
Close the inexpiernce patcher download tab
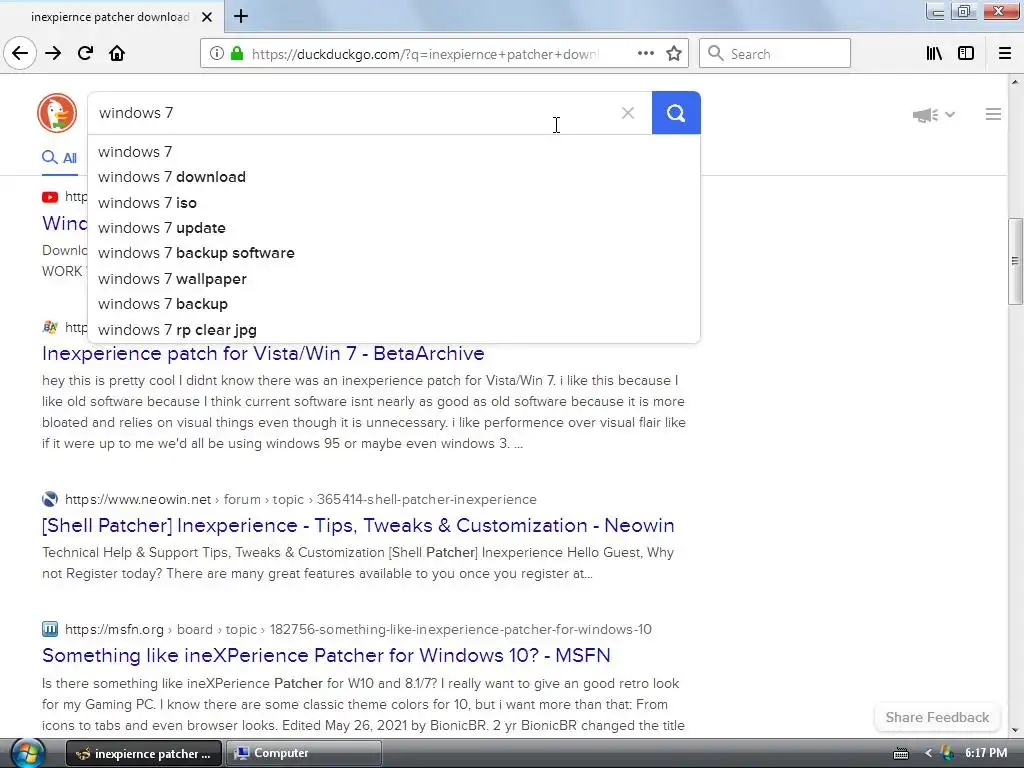point(207,17)
